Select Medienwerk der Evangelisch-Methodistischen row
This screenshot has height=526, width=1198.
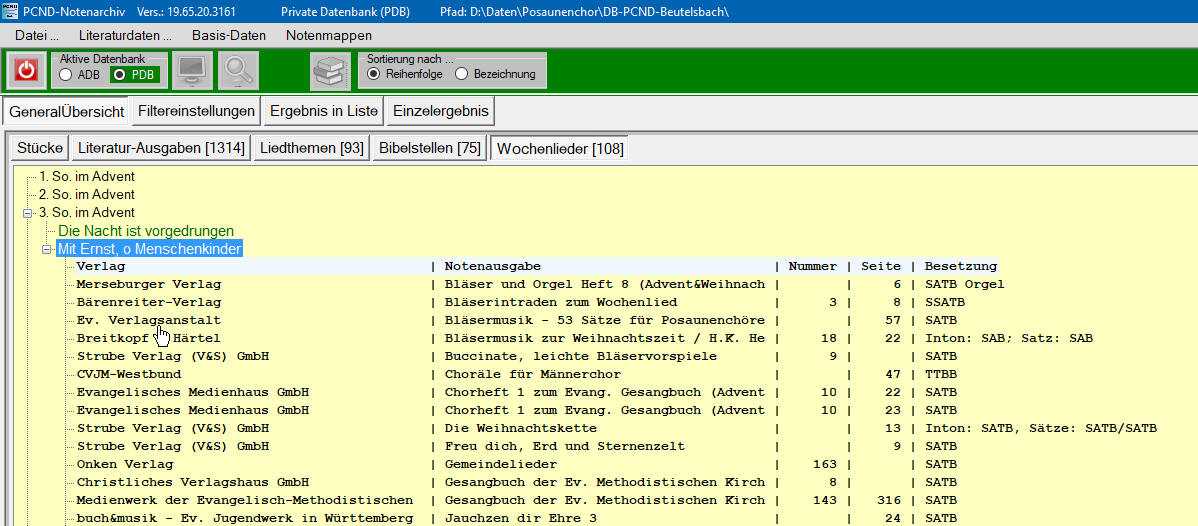[x=516, y=500]
